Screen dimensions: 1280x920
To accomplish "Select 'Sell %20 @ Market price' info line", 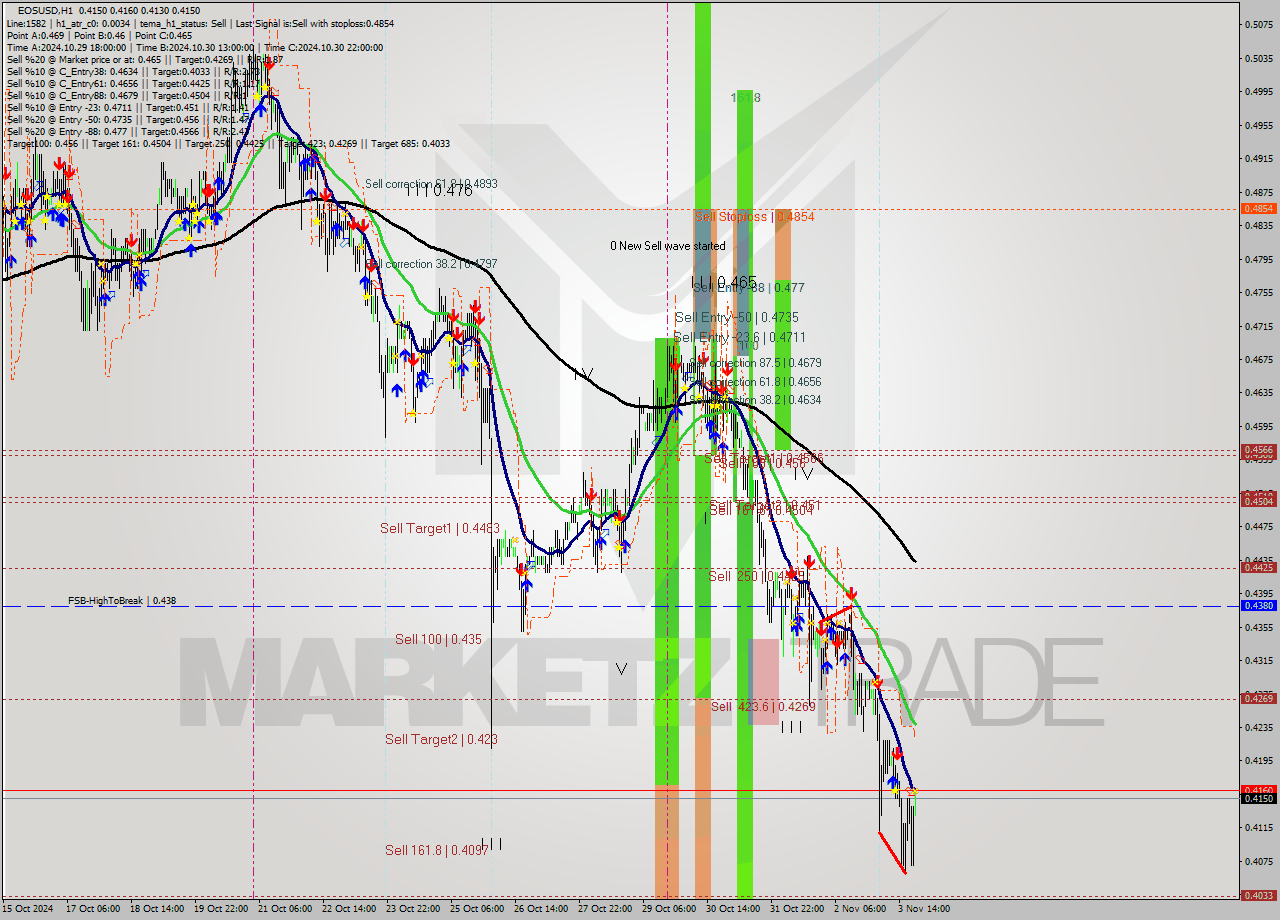I will tap(145, 59).
